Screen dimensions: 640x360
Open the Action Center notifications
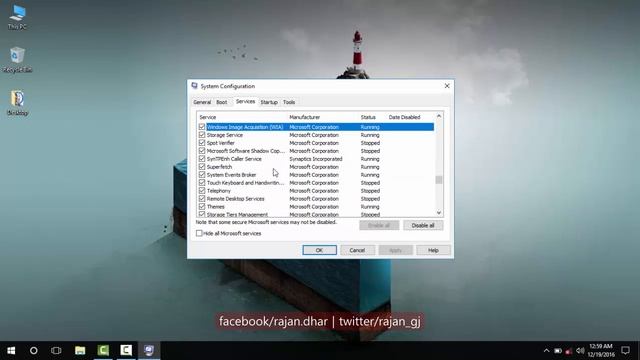pyautogui.click(x=625, y=350)
